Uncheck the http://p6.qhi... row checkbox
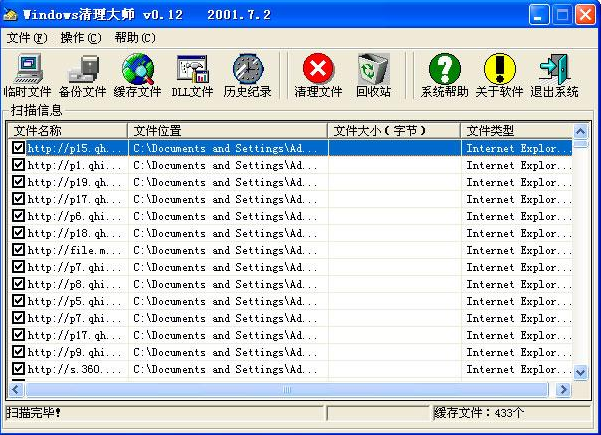Image resolution: width=601 pixels, height=435 pixels. click(18, 216)
